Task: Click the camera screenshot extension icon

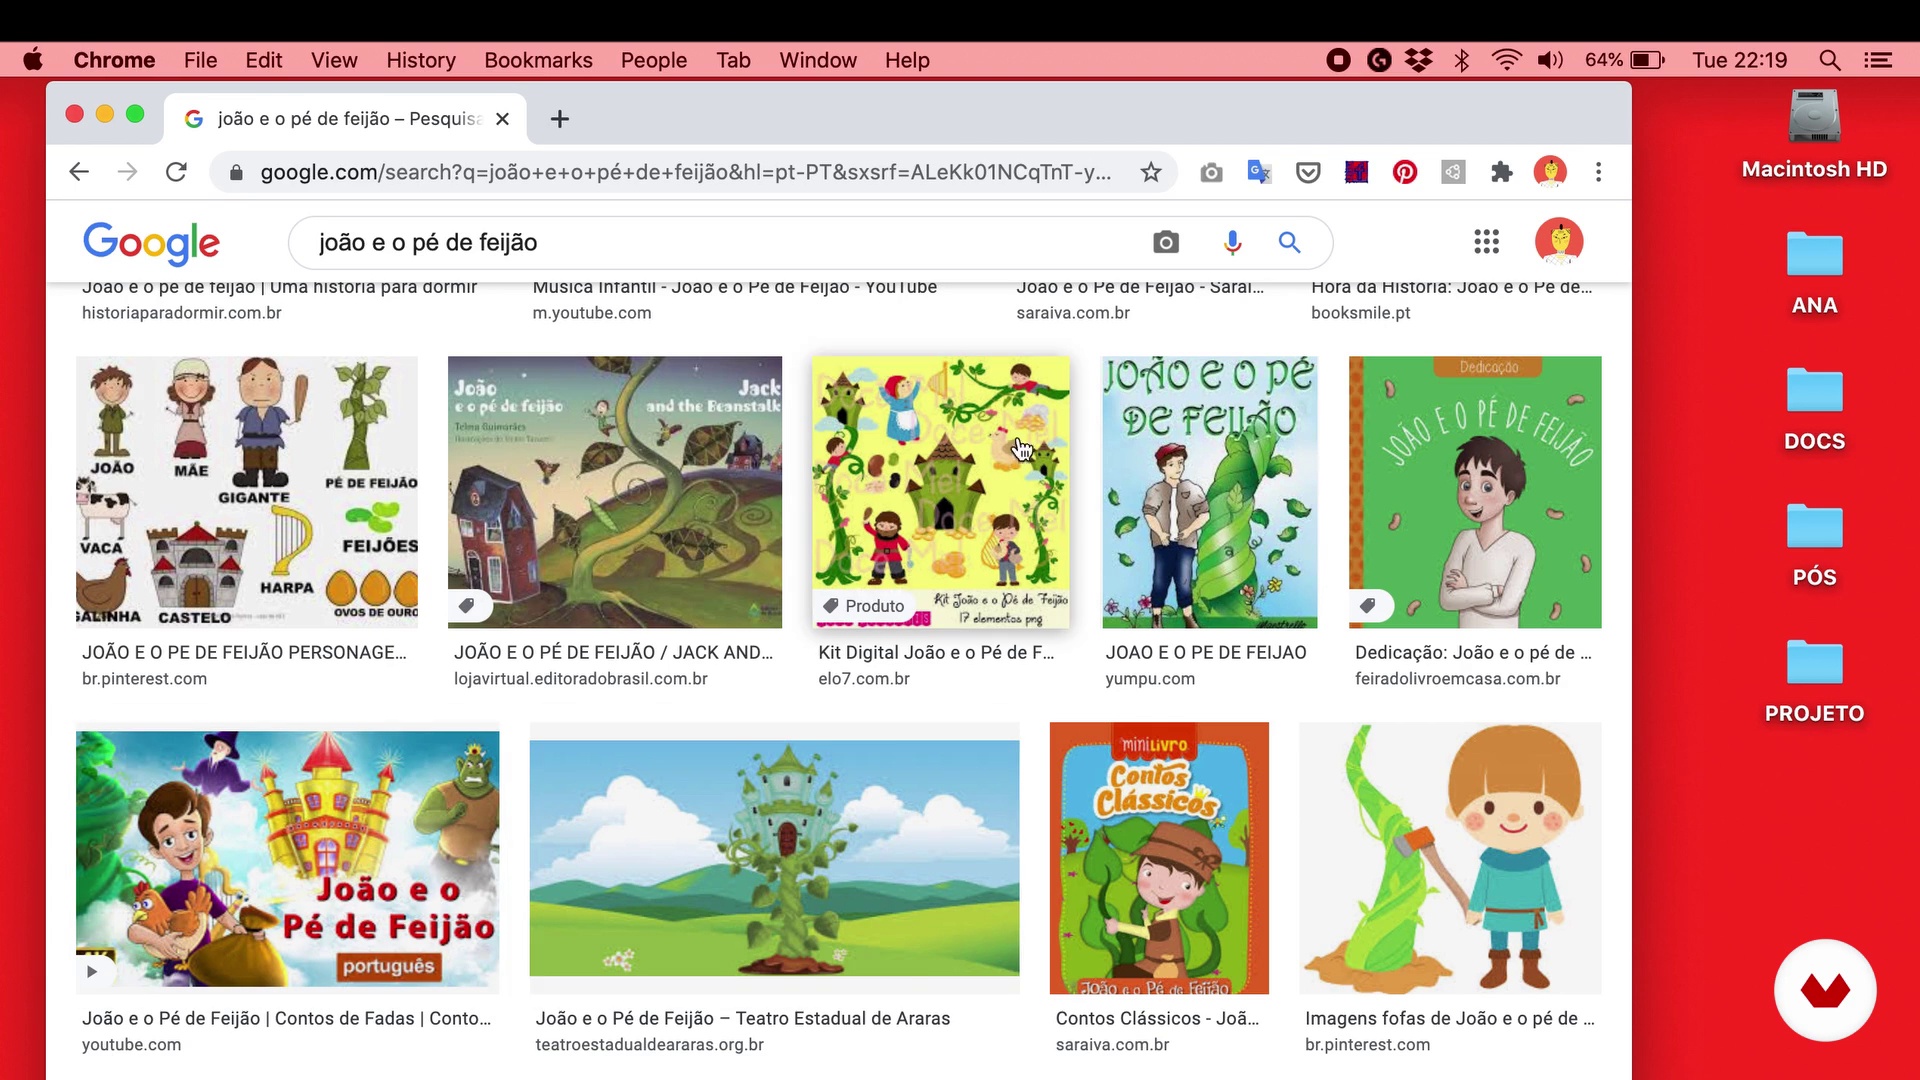Action: pos(1211,173)
